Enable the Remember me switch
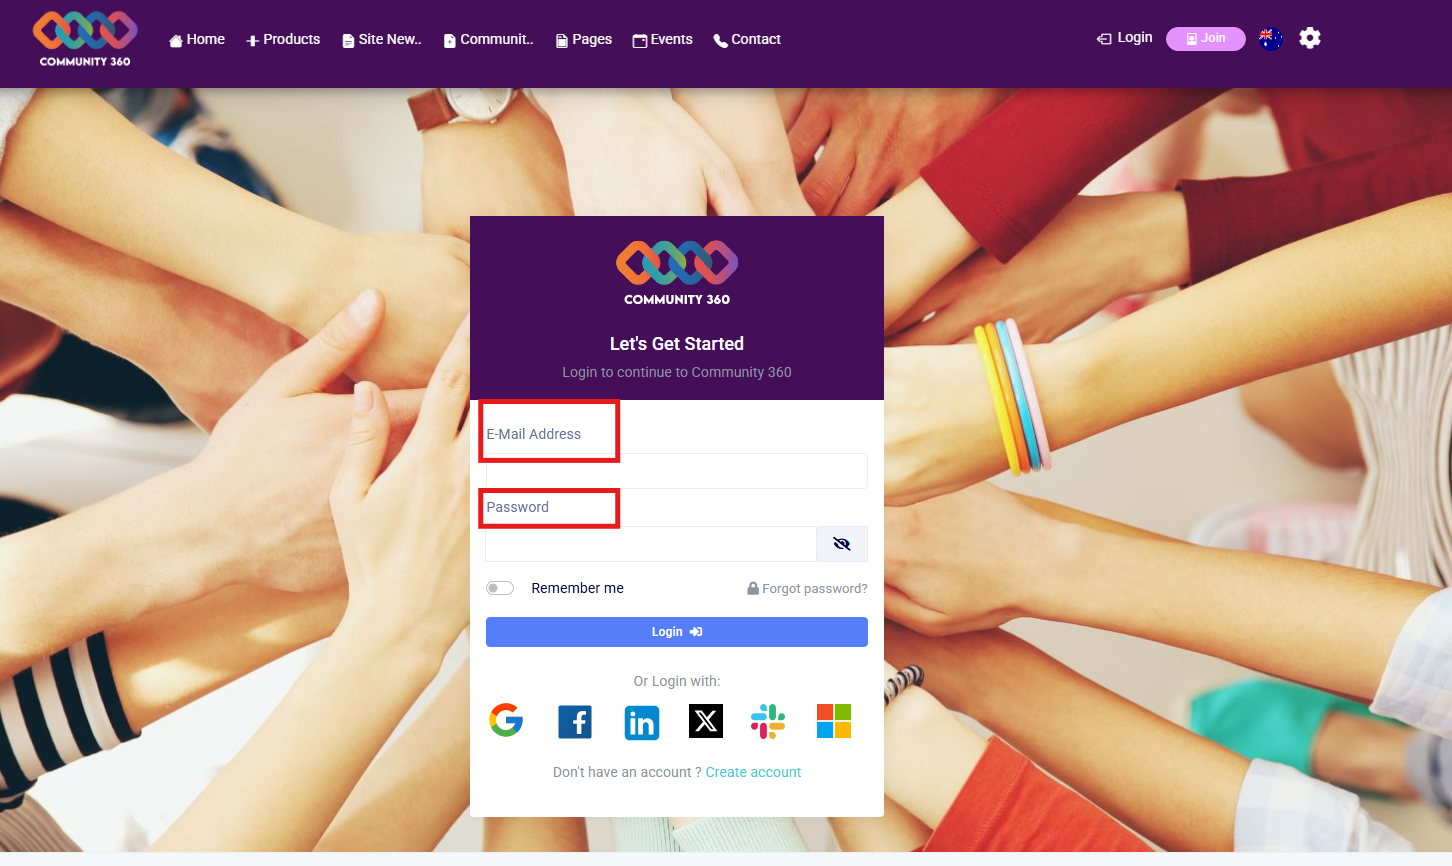 (x=500, y=588)
